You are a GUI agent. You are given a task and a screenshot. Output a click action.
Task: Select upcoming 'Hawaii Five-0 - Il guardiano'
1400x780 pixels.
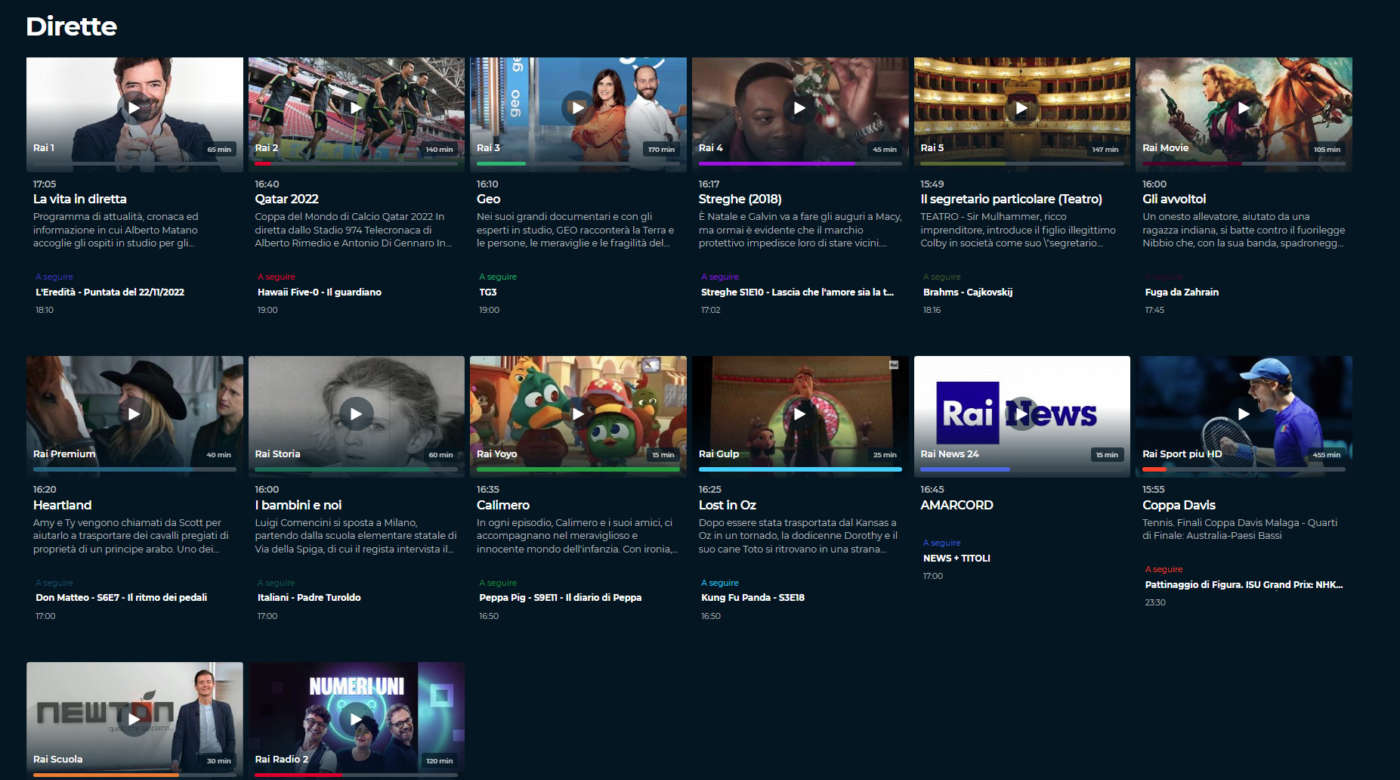point(319,292)
